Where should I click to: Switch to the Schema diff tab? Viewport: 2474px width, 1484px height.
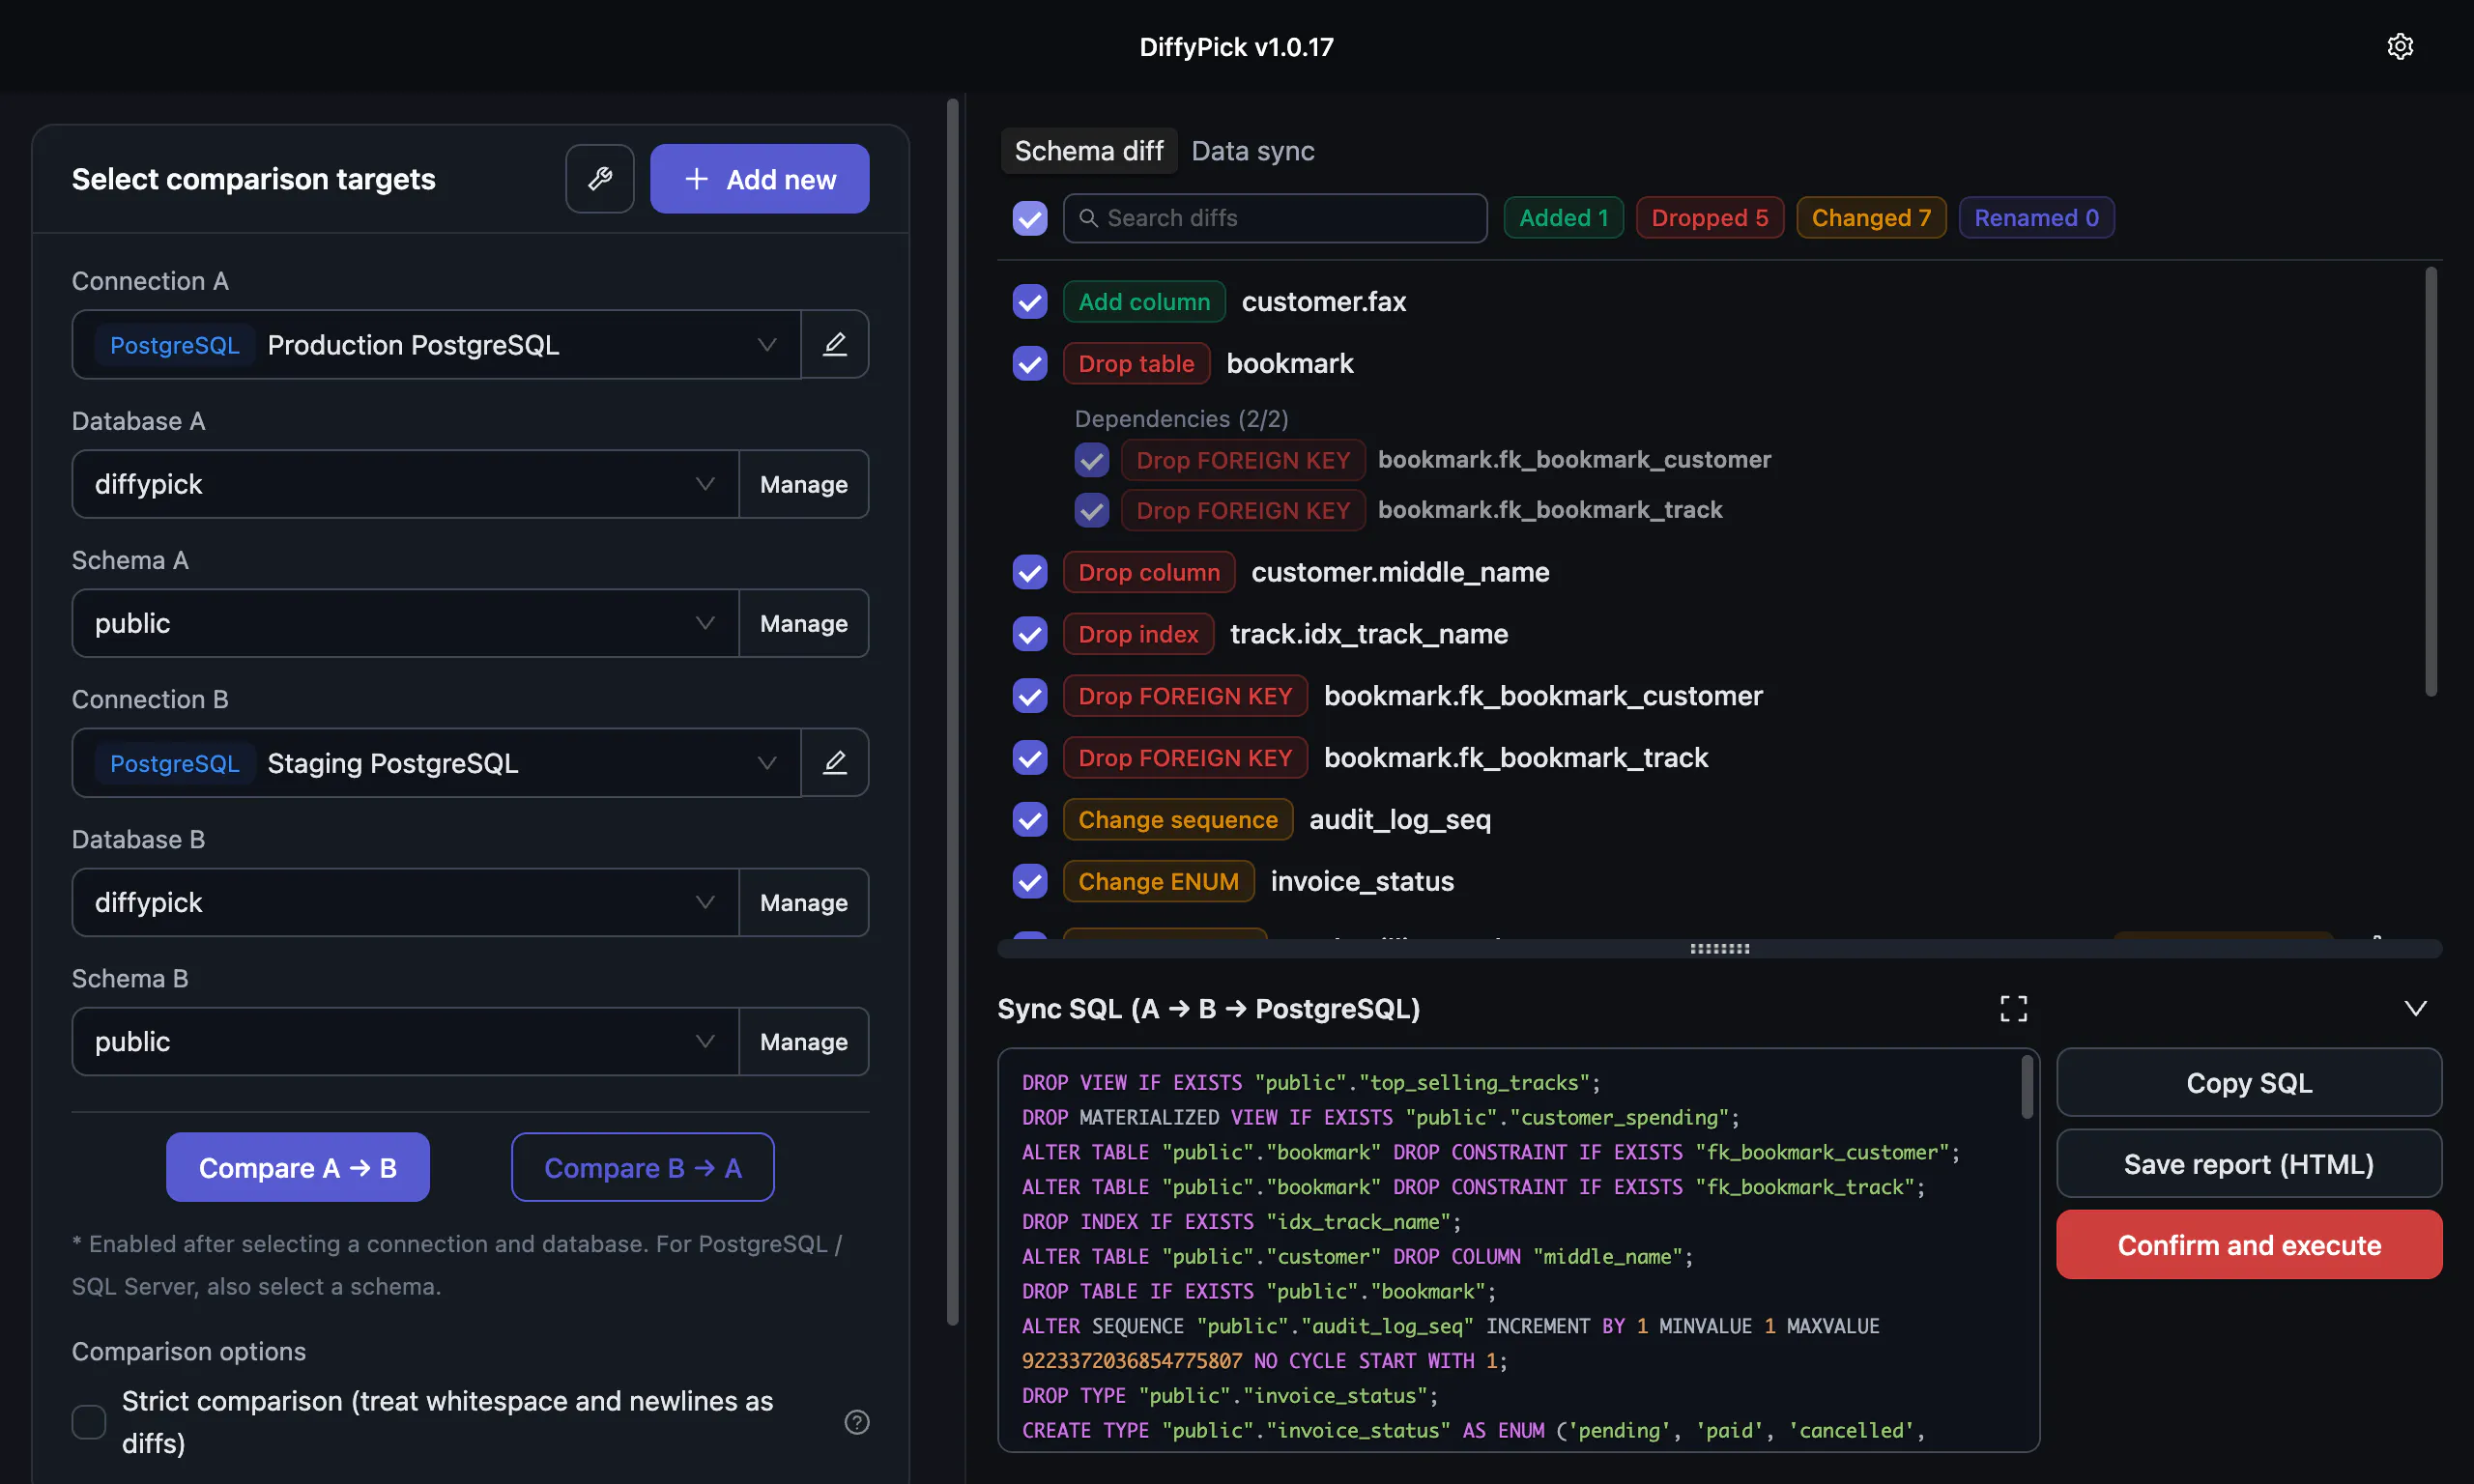[x=1089, y=151]
